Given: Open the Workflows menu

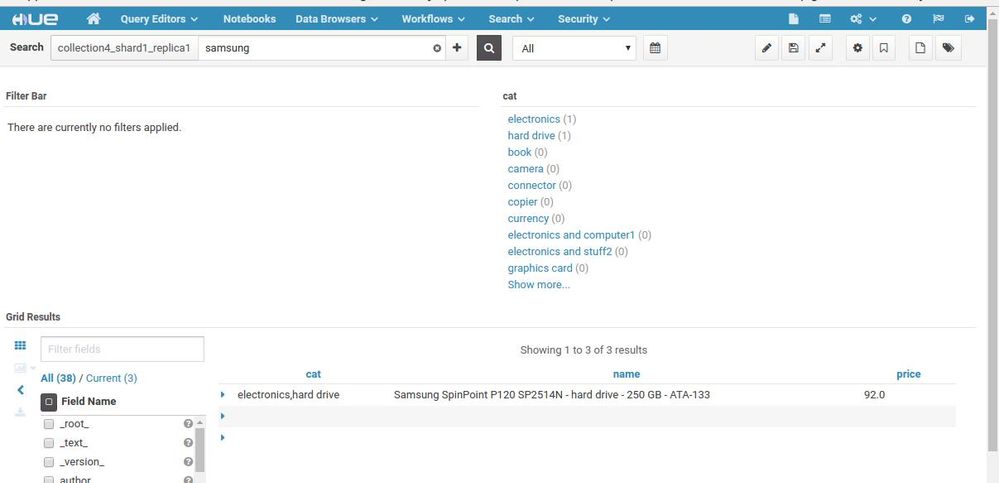Looking at the screenshot, I should click(433, 19).
